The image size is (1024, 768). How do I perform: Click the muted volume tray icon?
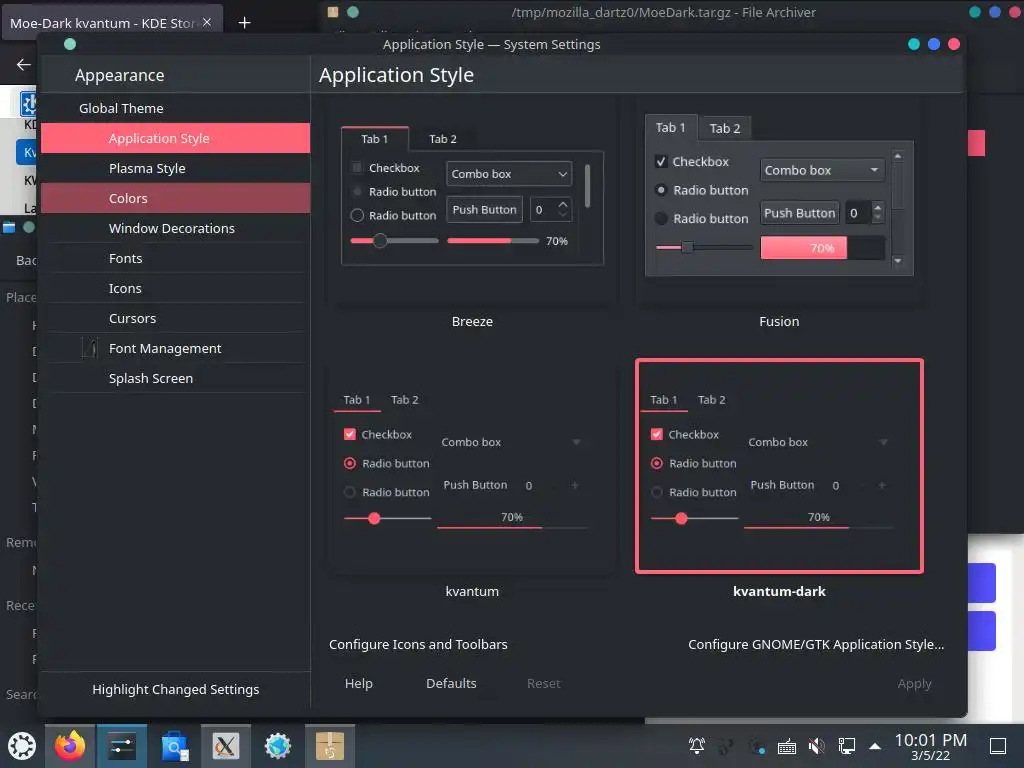click(x=816, y=746)
